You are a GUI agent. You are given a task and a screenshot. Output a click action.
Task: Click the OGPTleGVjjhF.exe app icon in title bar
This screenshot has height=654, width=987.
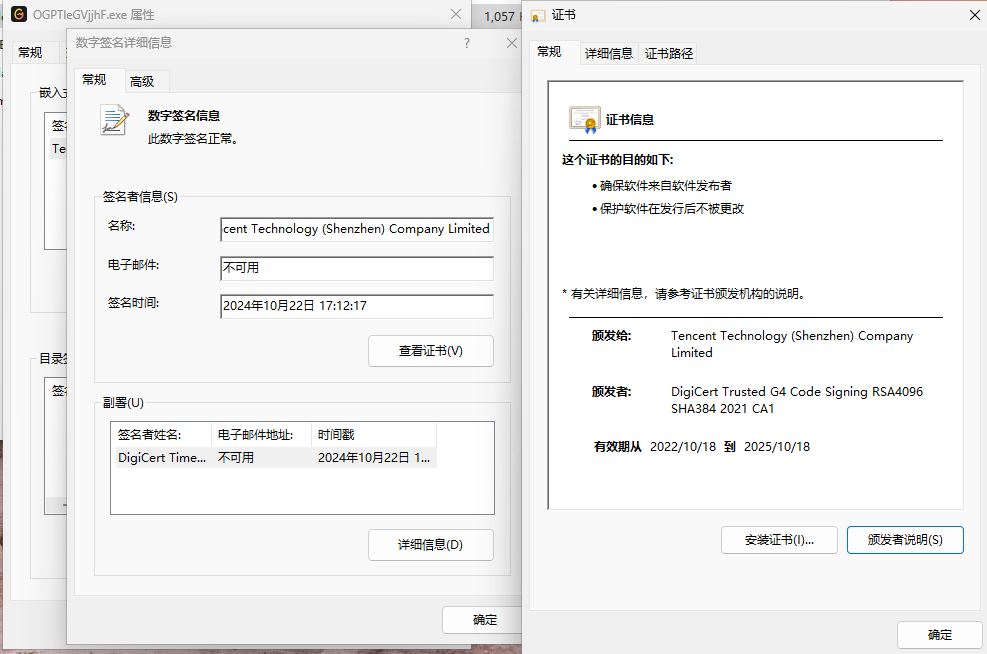click(19, 14)
